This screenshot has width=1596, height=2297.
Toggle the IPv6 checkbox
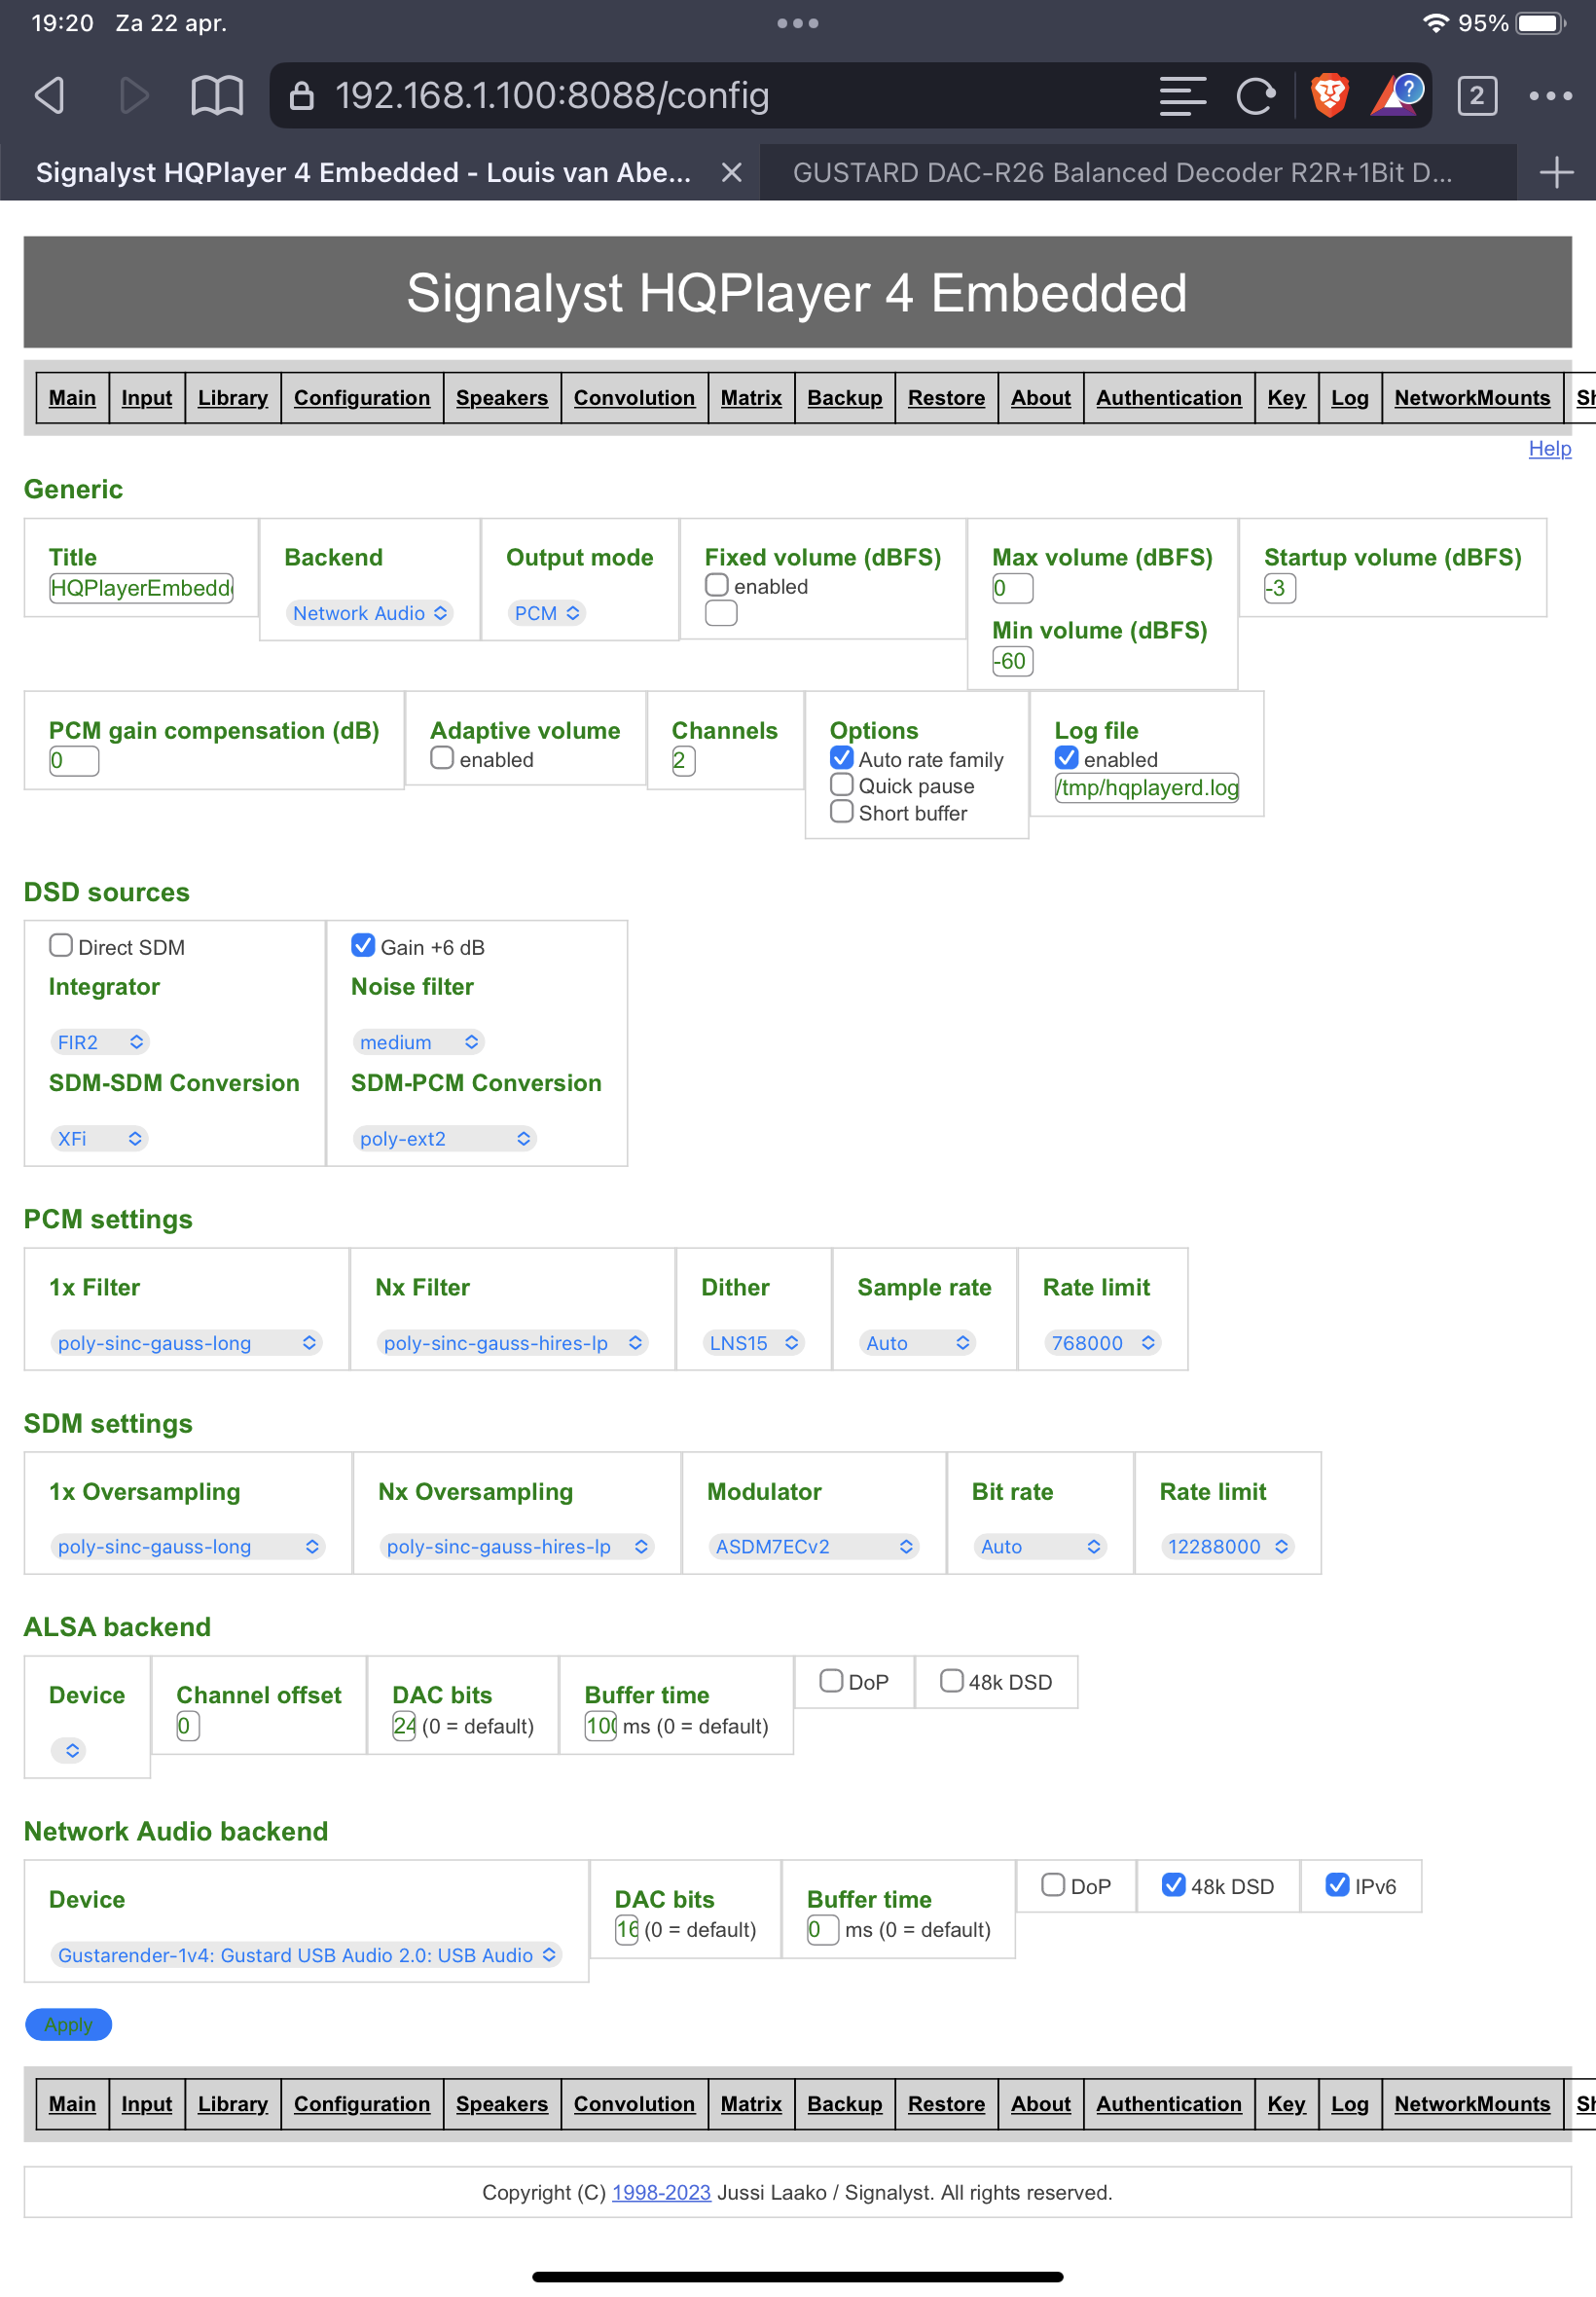click(x=1337, y=1885)
